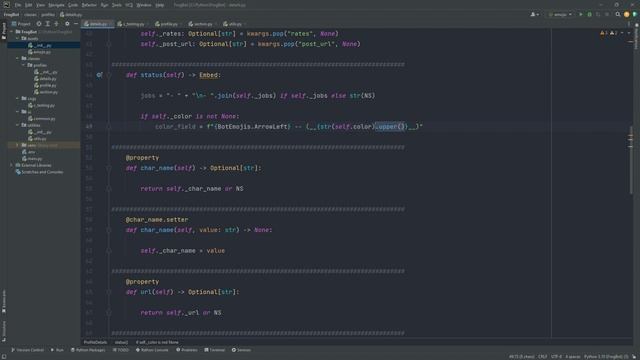Click the override gutter icon beside status method
This screenshot has width=640, height=360.
[x=99, y=75]
